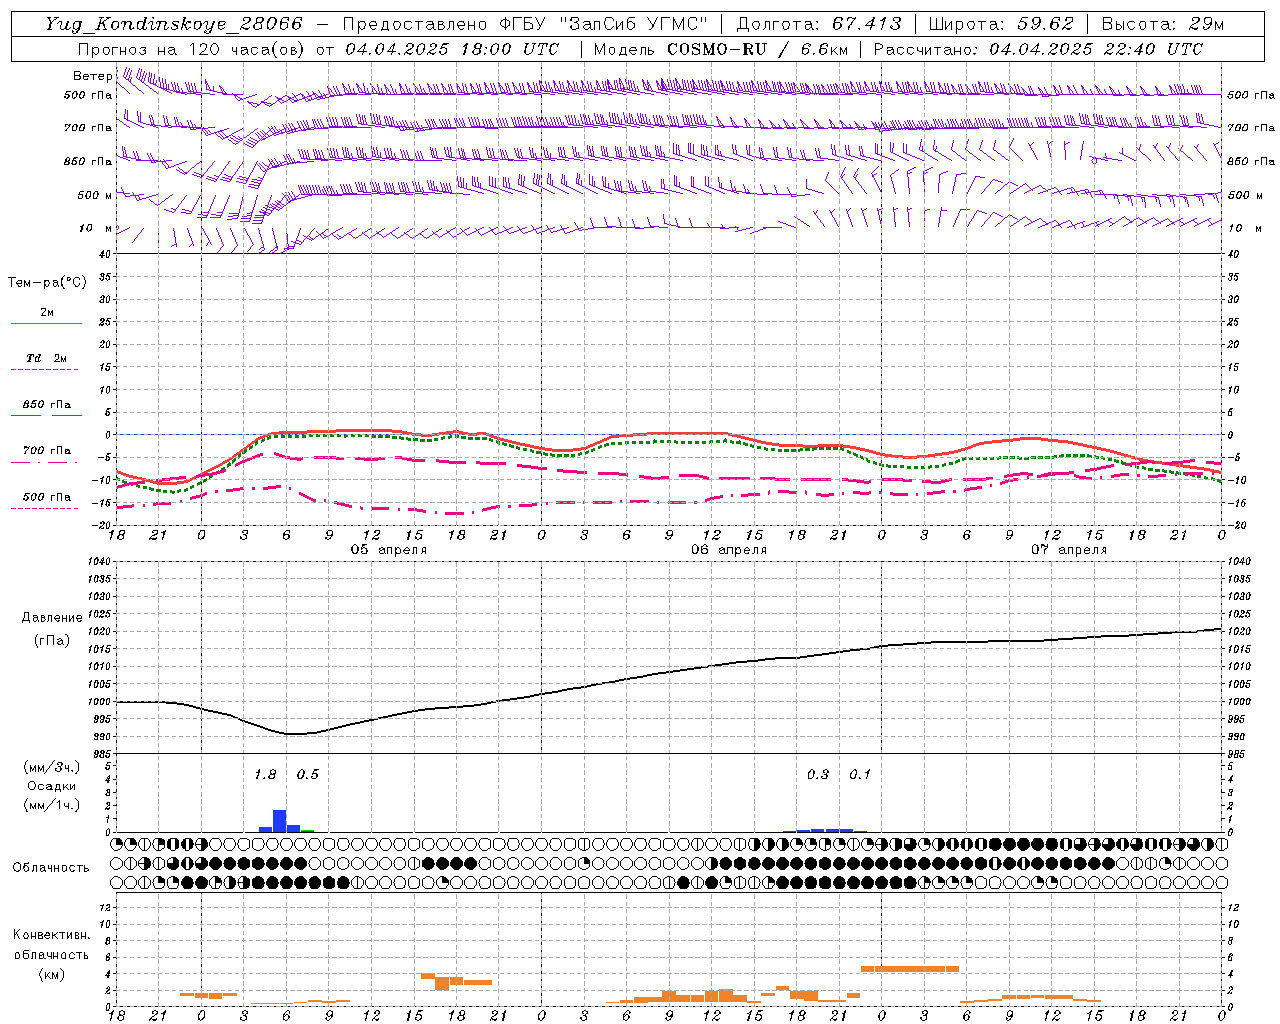This screenshot has height=1024, width=1280.
Task: Click the 500 гПа temperature legend entry
Action: click(x=46, y=500)
